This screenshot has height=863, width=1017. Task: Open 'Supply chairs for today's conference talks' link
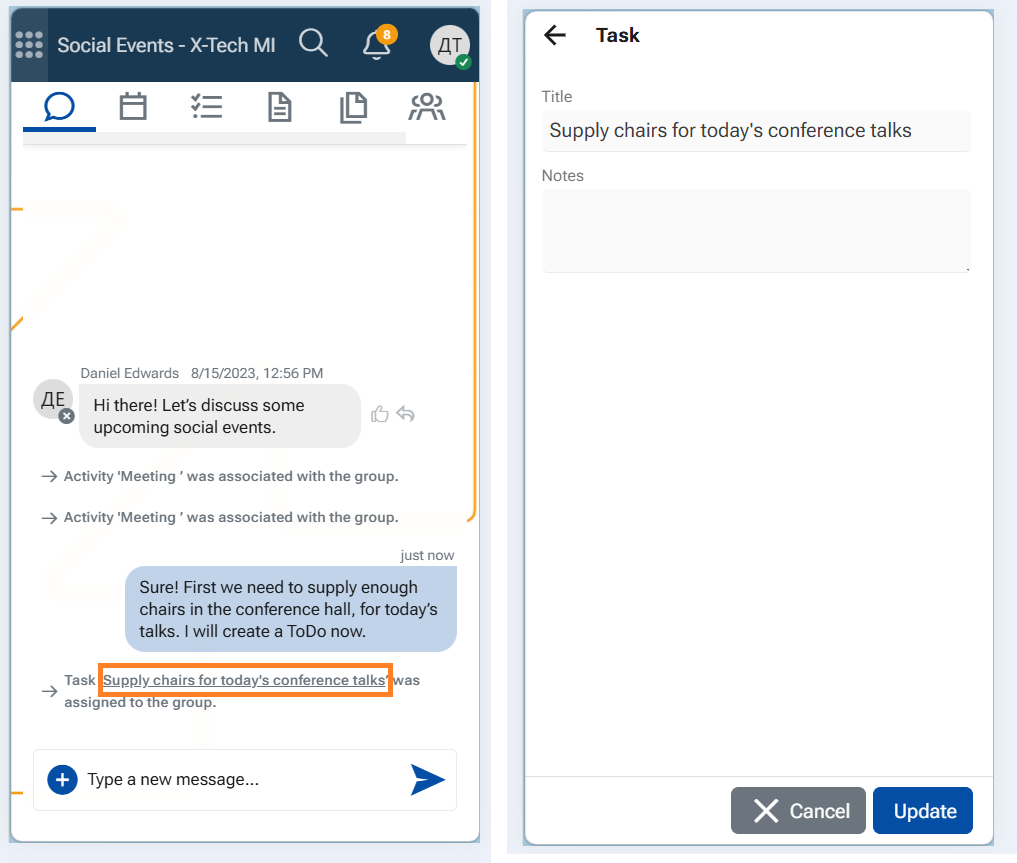pos(244,680)
